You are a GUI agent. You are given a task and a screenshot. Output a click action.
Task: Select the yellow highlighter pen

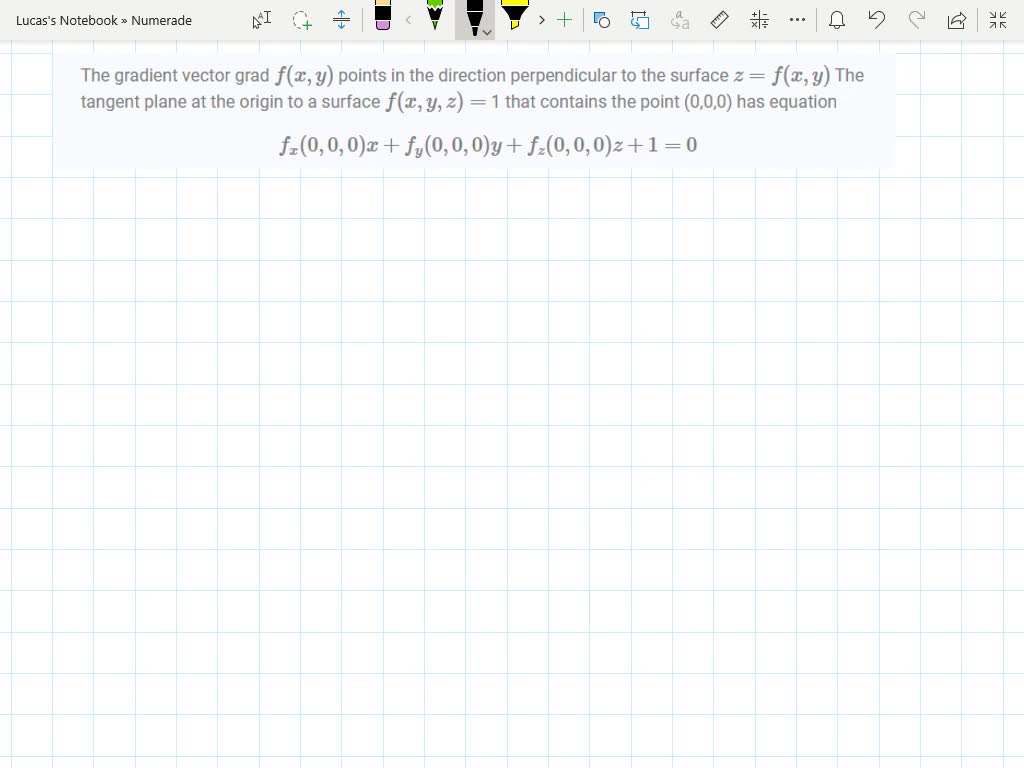514,19
